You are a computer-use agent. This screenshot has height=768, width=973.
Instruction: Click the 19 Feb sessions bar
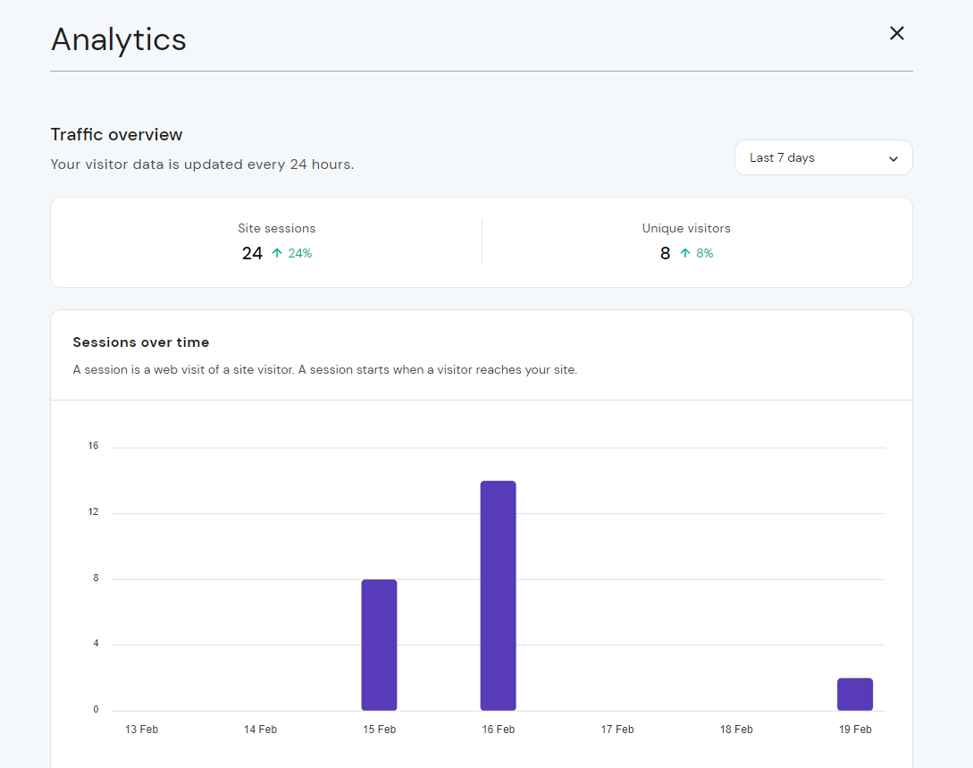tap(854, 694)
